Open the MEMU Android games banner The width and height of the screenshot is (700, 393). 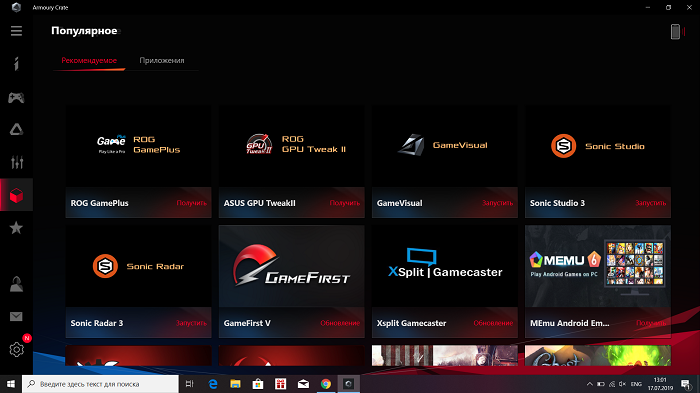point(598,266)
